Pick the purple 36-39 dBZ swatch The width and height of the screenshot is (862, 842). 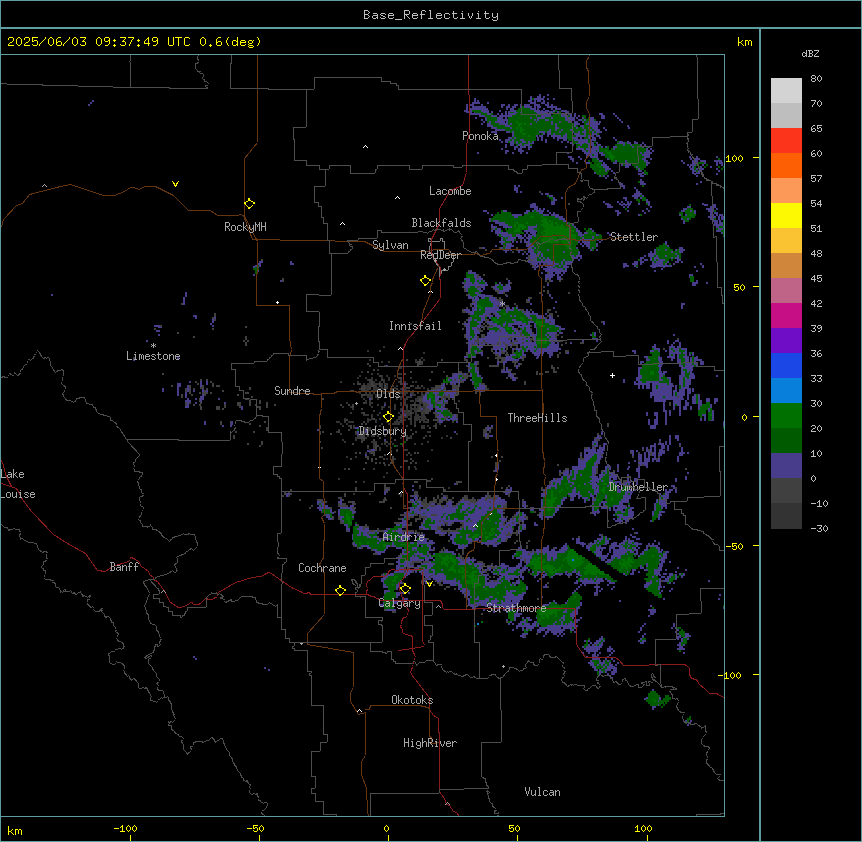click(x=786, y=341)
